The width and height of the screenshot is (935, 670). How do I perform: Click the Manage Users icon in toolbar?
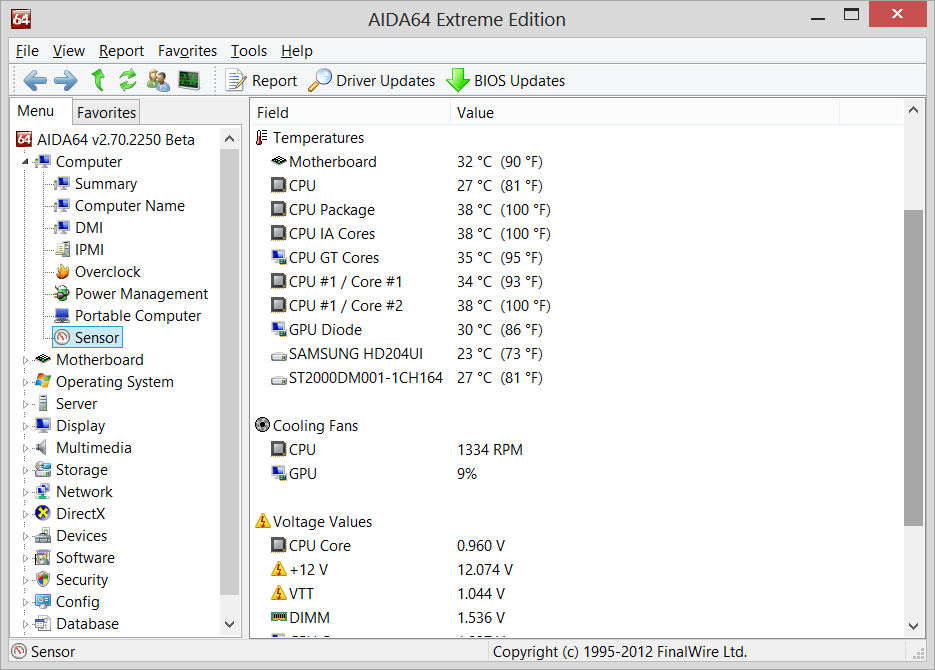(x=158, y=81)
